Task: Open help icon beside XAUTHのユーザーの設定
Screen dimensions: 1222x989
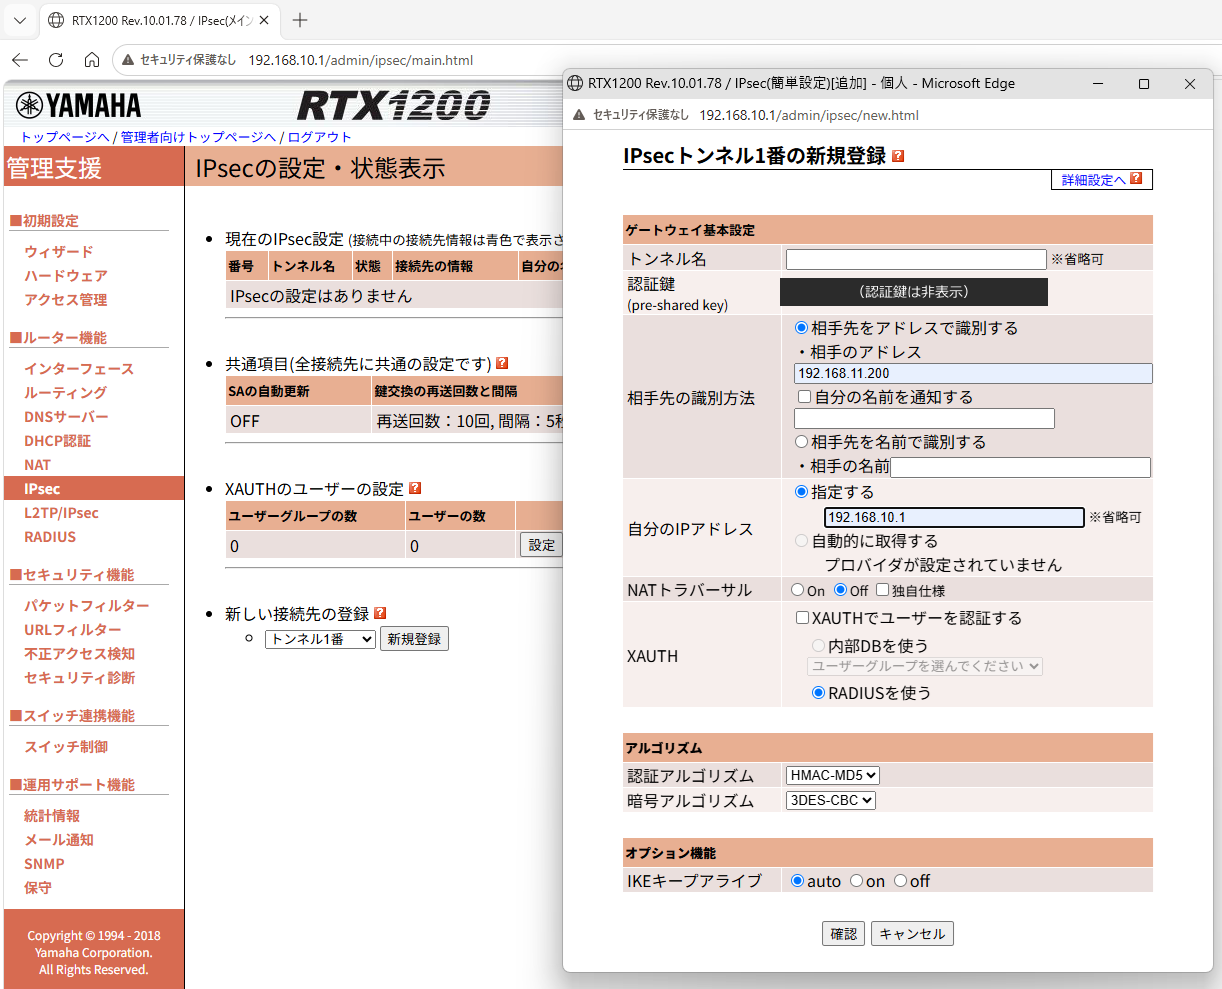Action: point(415,488)
